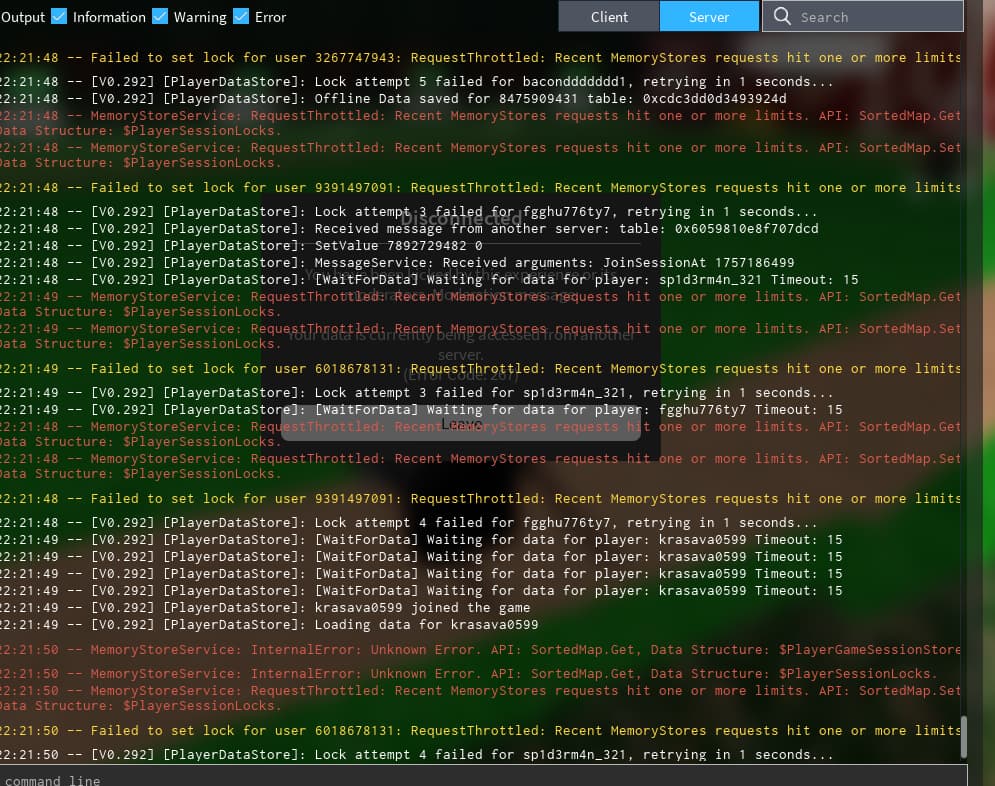
Task: Select 'krasava0599 joined the game' log line
Action: pos(265,608)
